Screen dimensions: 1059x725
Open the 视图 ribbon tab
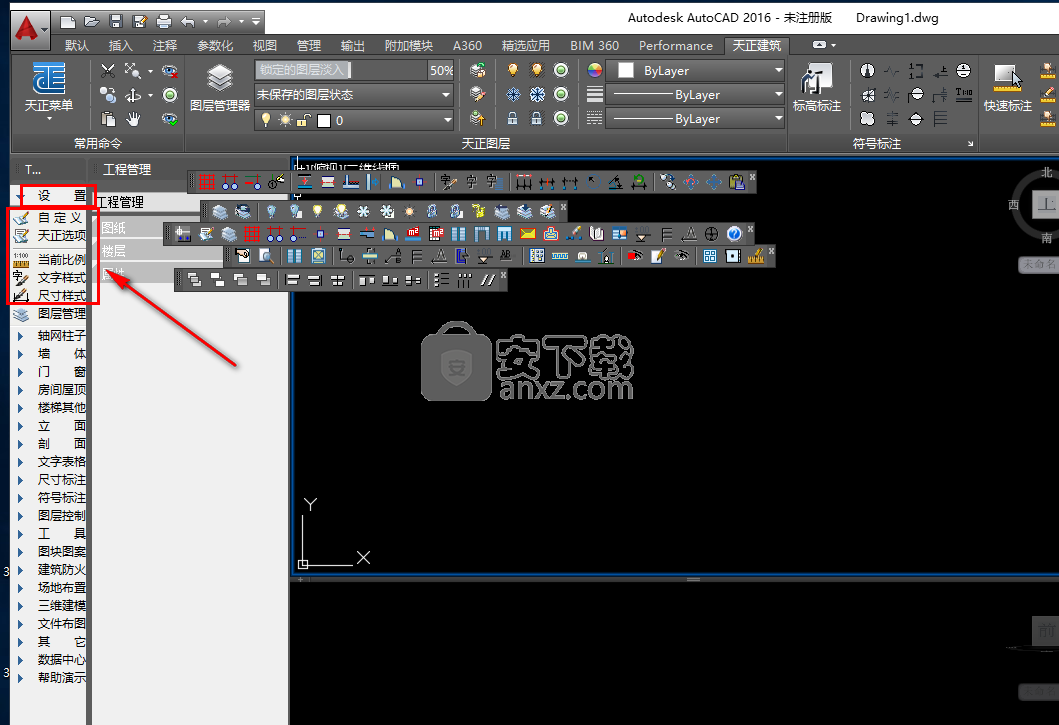coord(264,46)
